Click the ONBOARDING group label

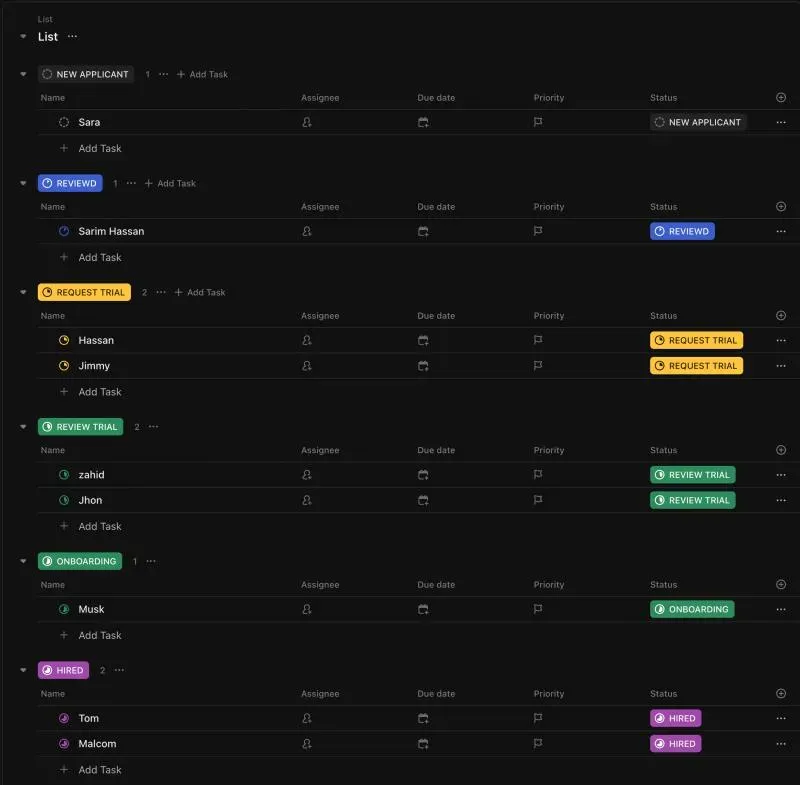click(80, 562)
